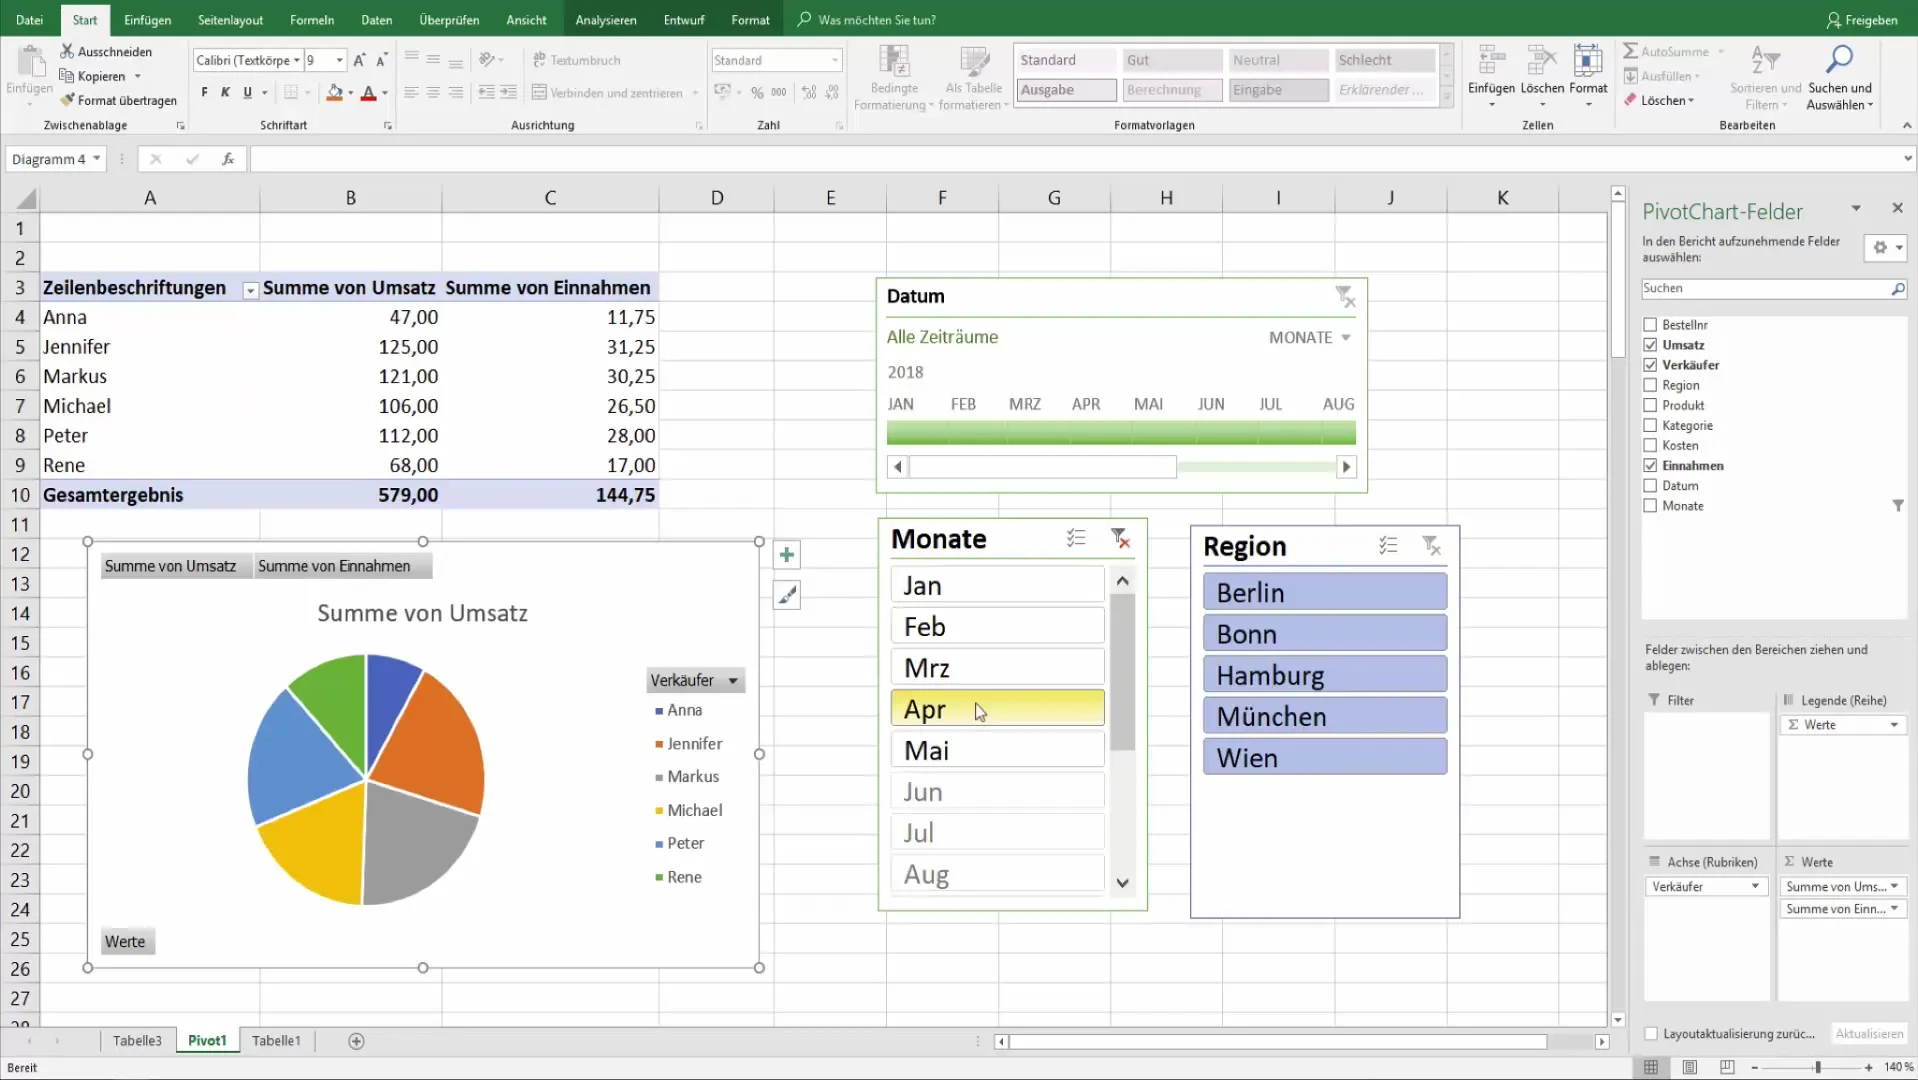Image resolution: width=1918 pixels, height=1080 pixels.
Task: Switch to Tabelle1 sheet tab
Action: tap(276, 1041)
